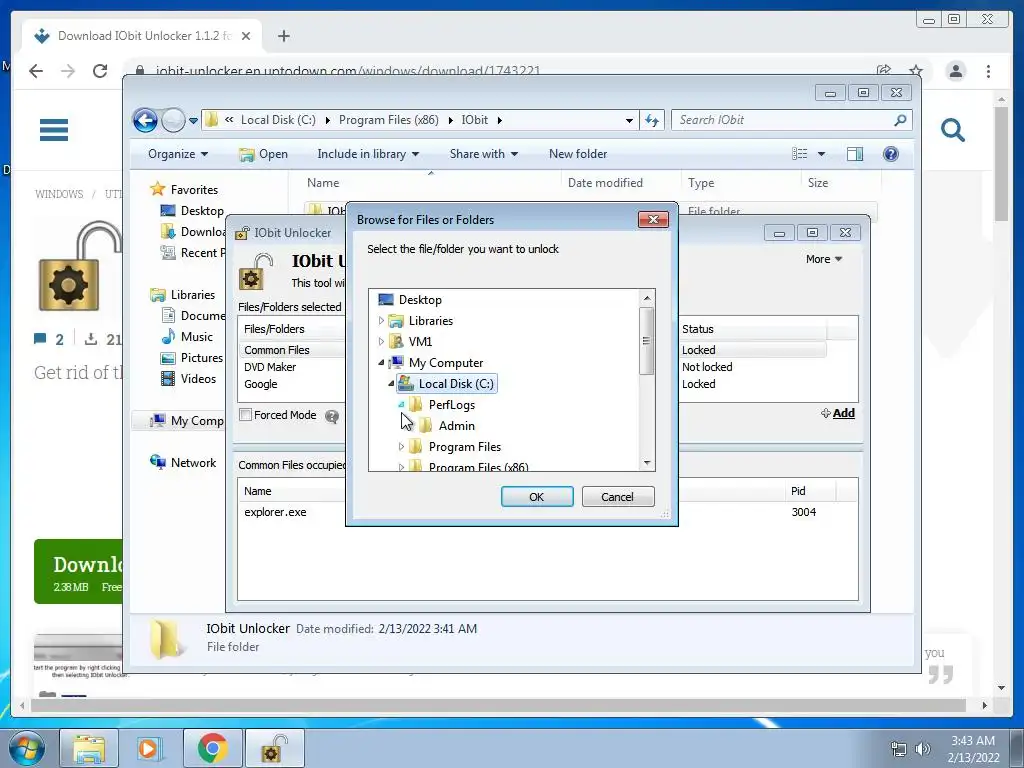The height and width of the screenshot is (768, 1024).
Task: Open the address bar history dropdown
Action: (629, 120)
